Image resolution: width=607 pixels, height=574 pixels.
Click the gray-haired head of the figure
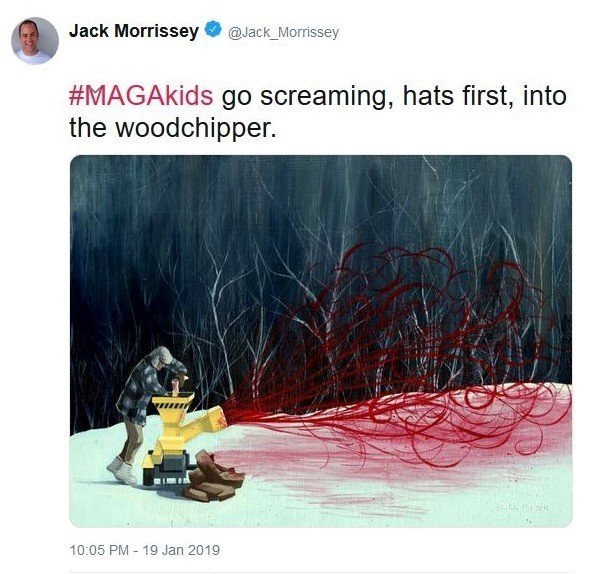(161, 356)
